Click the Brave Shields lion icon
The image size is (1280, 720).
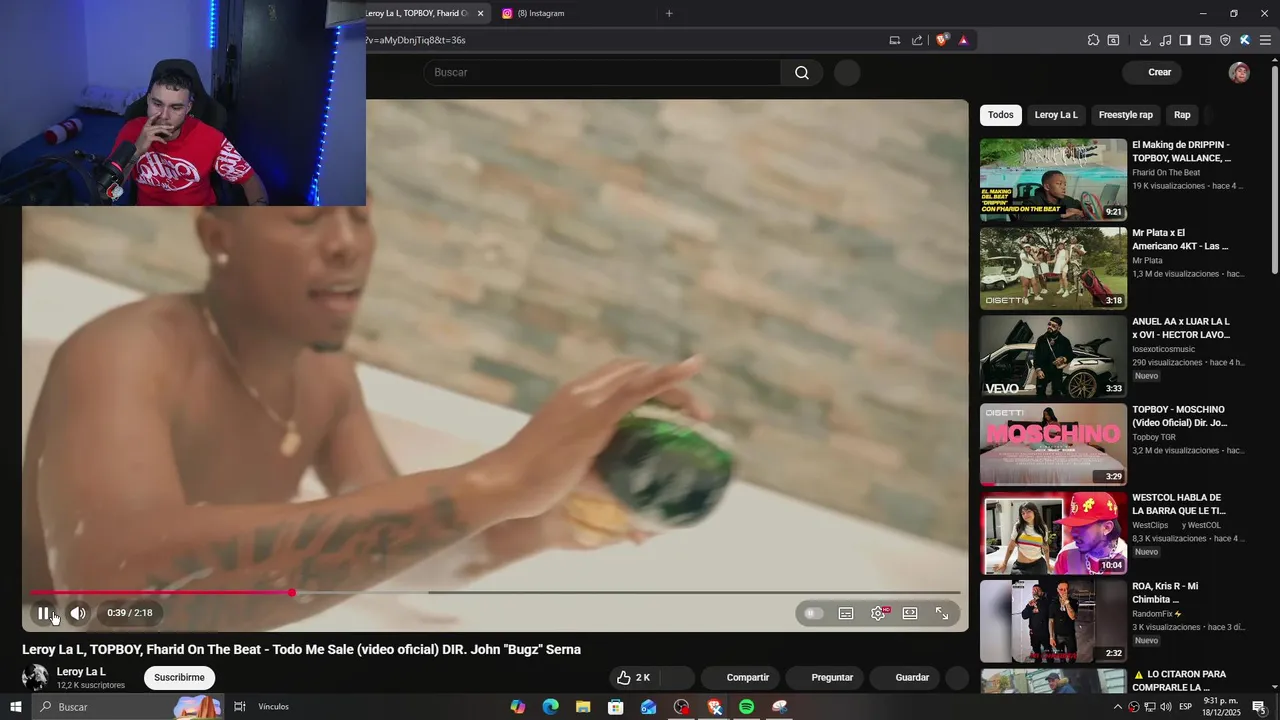[x=942, y=40]
